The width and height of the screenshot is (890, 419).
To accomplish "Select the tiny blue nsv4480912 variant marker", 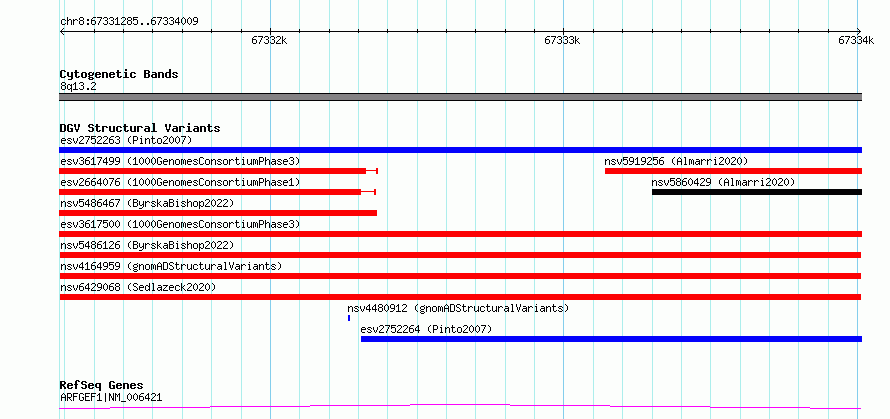I will pyautogui.click(x=349, y=318).
